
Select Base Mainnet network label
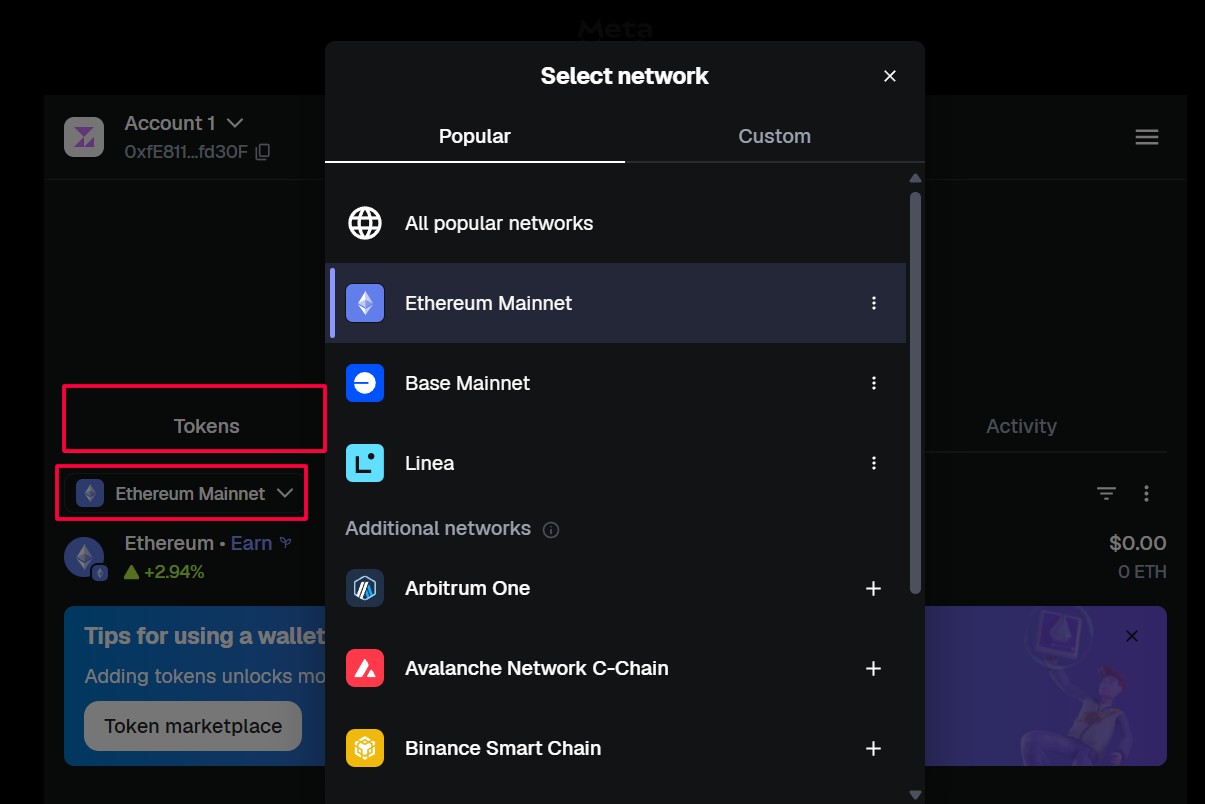coord(467,383)
